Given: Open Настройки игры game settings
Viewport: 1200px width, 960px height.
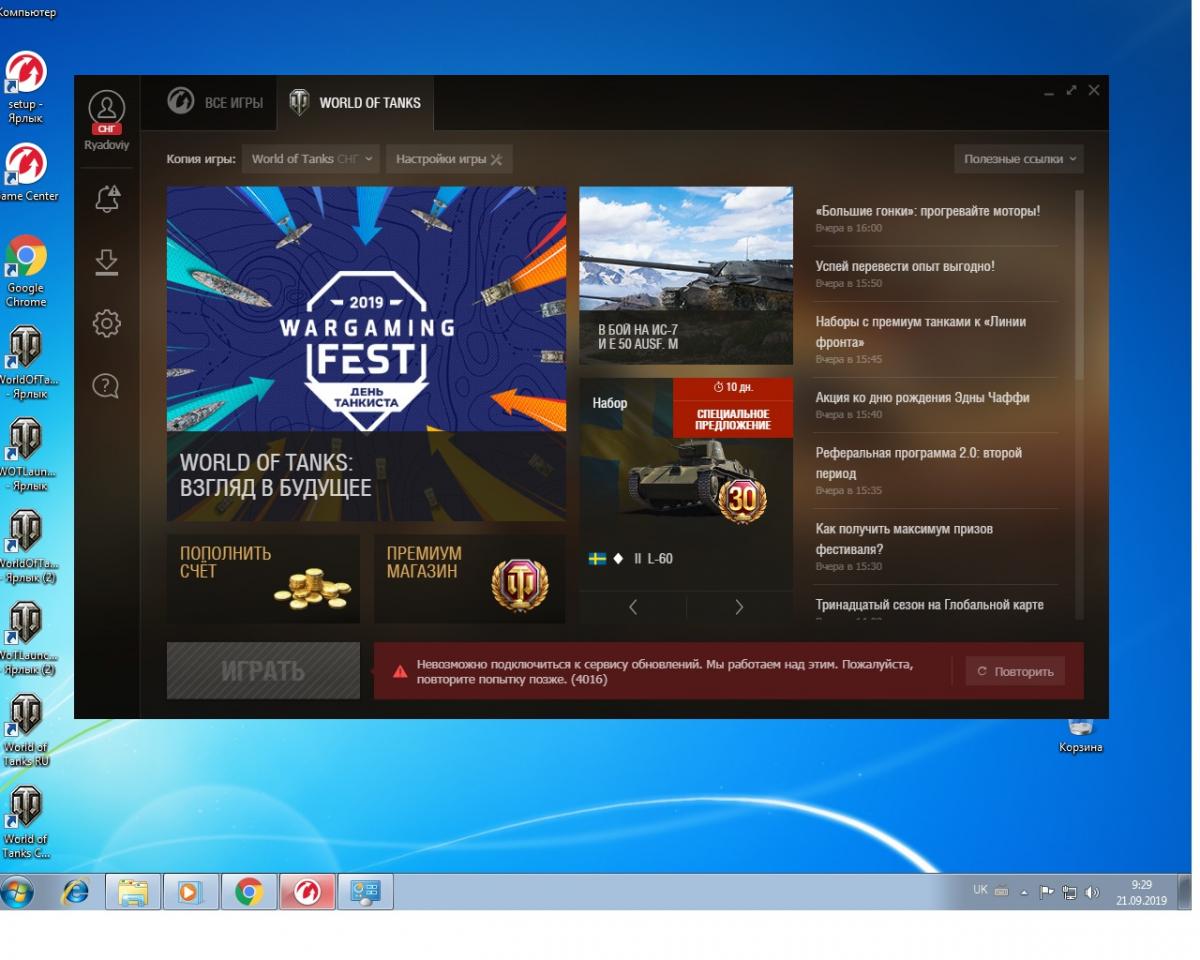Looking at the screenshot, I should pos(449,159).
